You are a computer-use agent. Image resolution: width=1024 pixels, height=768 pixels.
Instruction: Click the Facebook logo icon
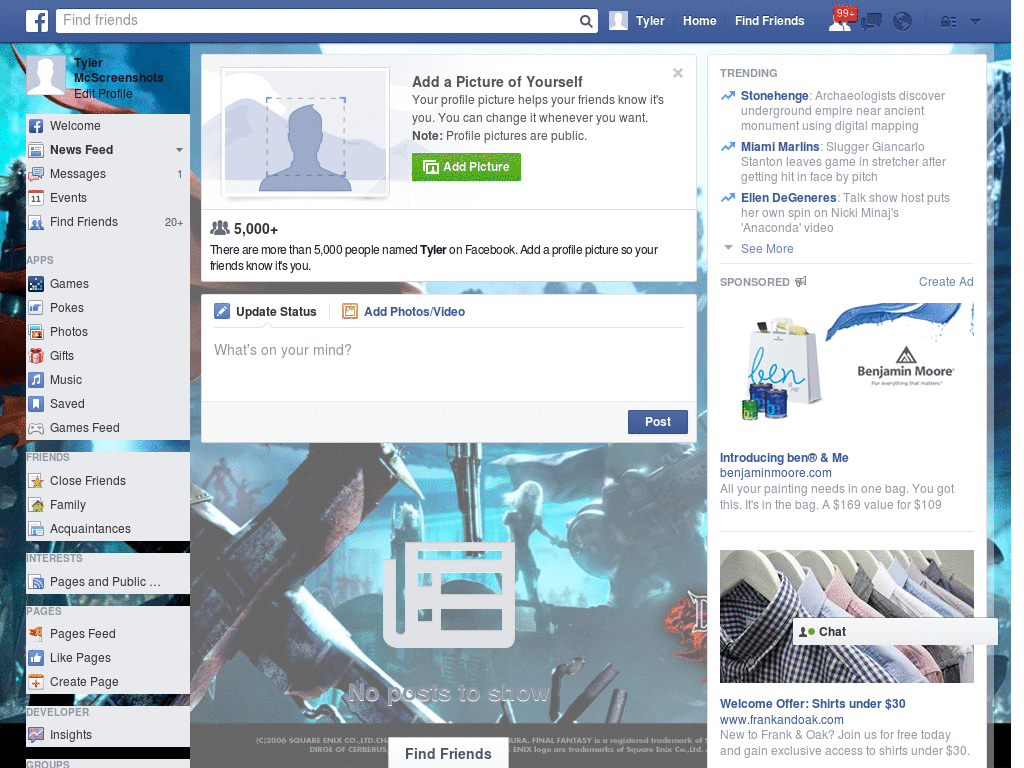point(37,21)
